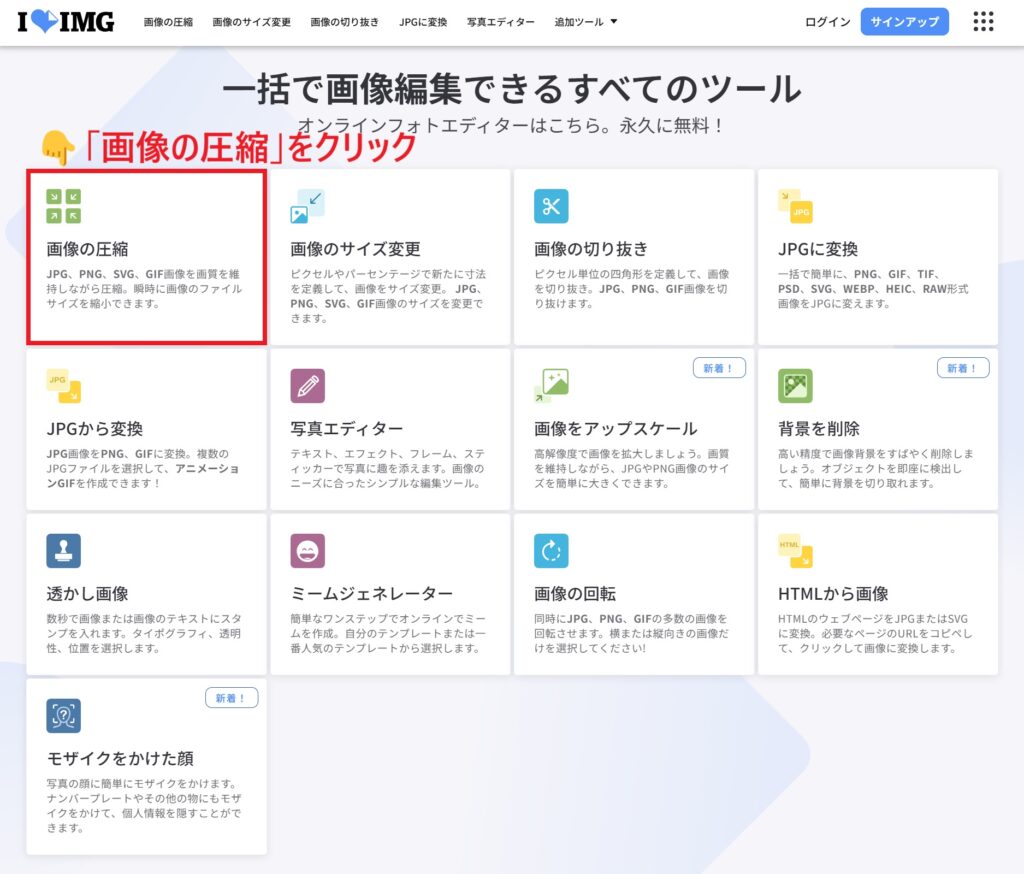Open 画像の圧縮 in the top navigation
The image size is (1024, 874).
(x=168, y=22)
